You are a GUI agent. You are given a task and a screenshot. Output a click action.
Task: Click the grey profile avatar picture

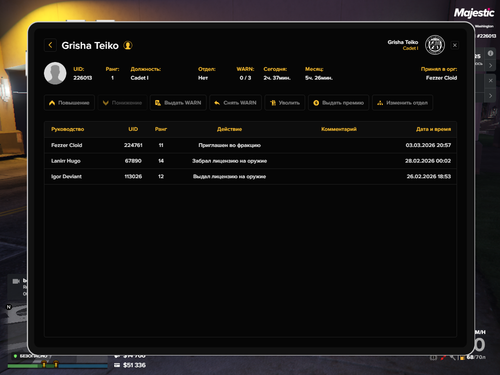click(55, 73)
